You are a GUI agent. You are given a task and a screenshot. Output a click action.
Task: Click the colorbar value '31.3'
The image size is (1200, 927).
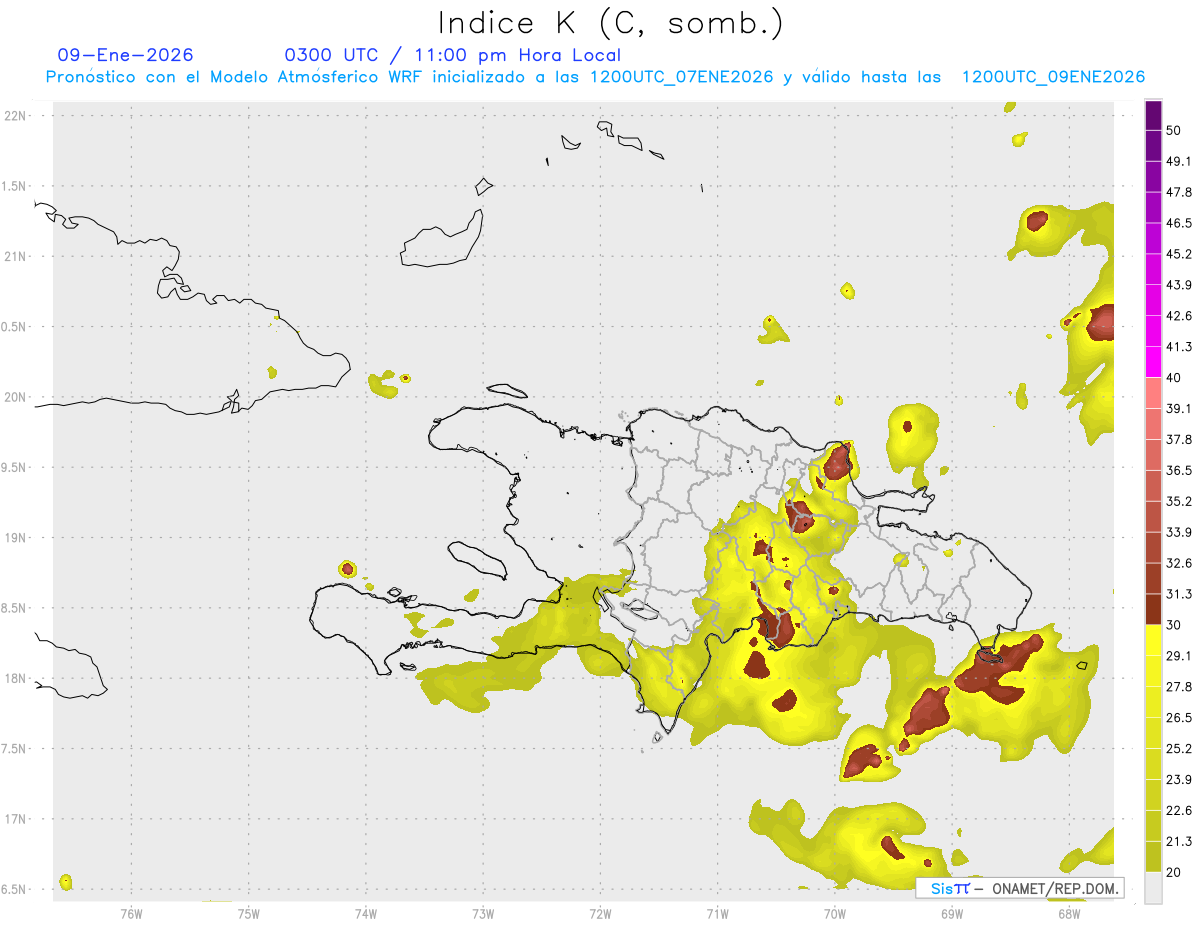[x=1179, y=594]
